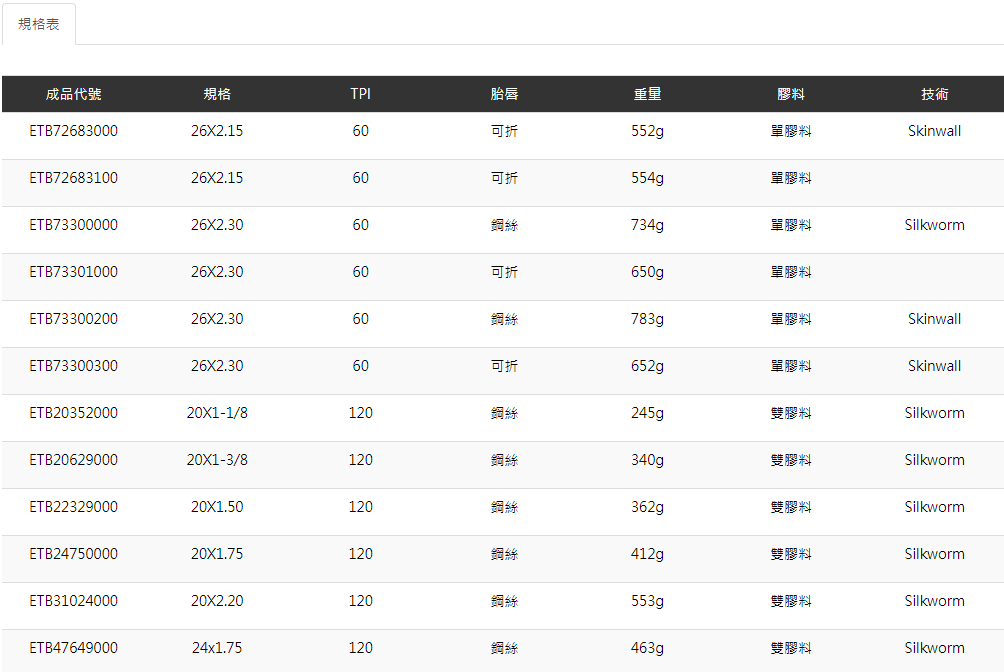Click the 膠料 column header
The height and width of the screenshot is (672, 1004).
coord(791,94)
